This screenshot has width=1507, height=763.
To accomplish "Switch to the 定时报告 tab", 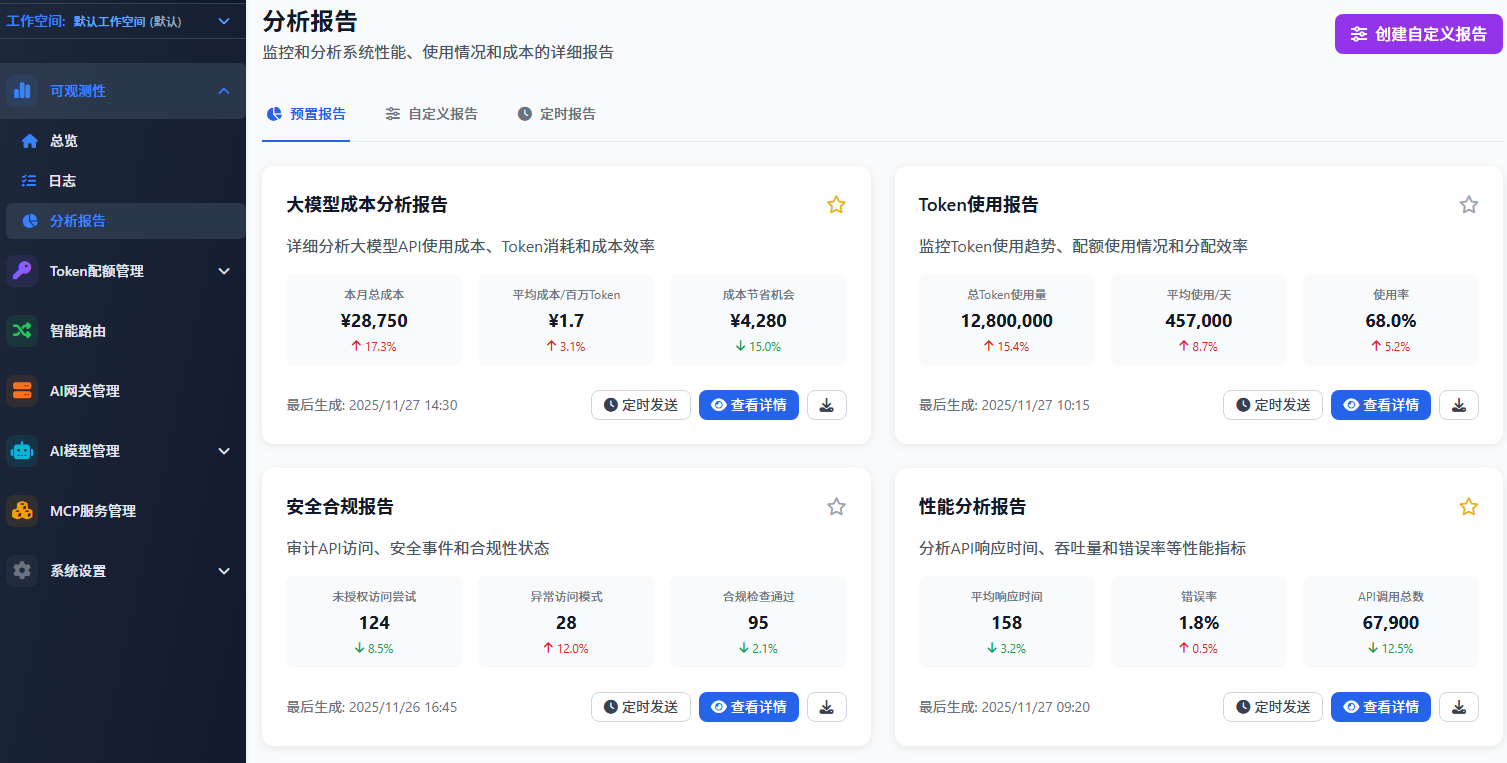I will click(x=556, y=114).
